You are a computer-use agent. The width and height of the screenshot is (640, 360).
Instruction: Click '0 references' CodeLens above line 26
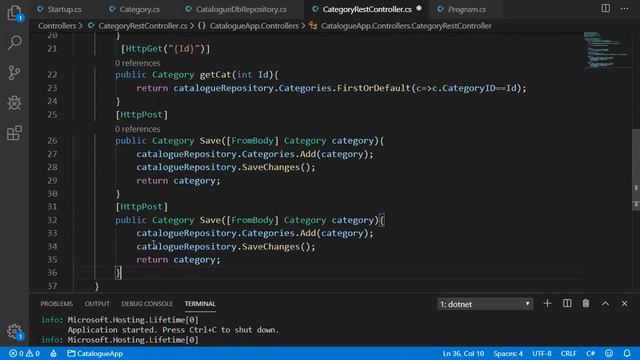(x=138, y=129)
